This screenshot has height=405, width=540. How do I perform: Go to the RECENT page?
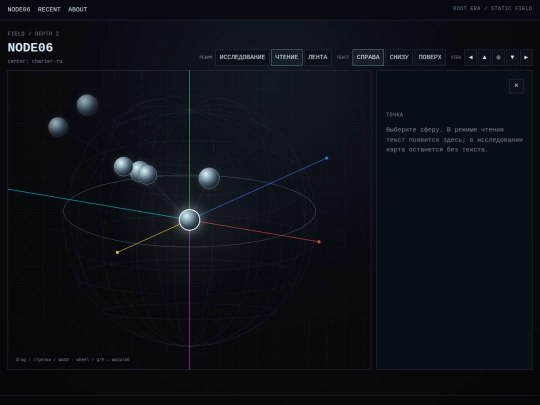coord(49,10)
